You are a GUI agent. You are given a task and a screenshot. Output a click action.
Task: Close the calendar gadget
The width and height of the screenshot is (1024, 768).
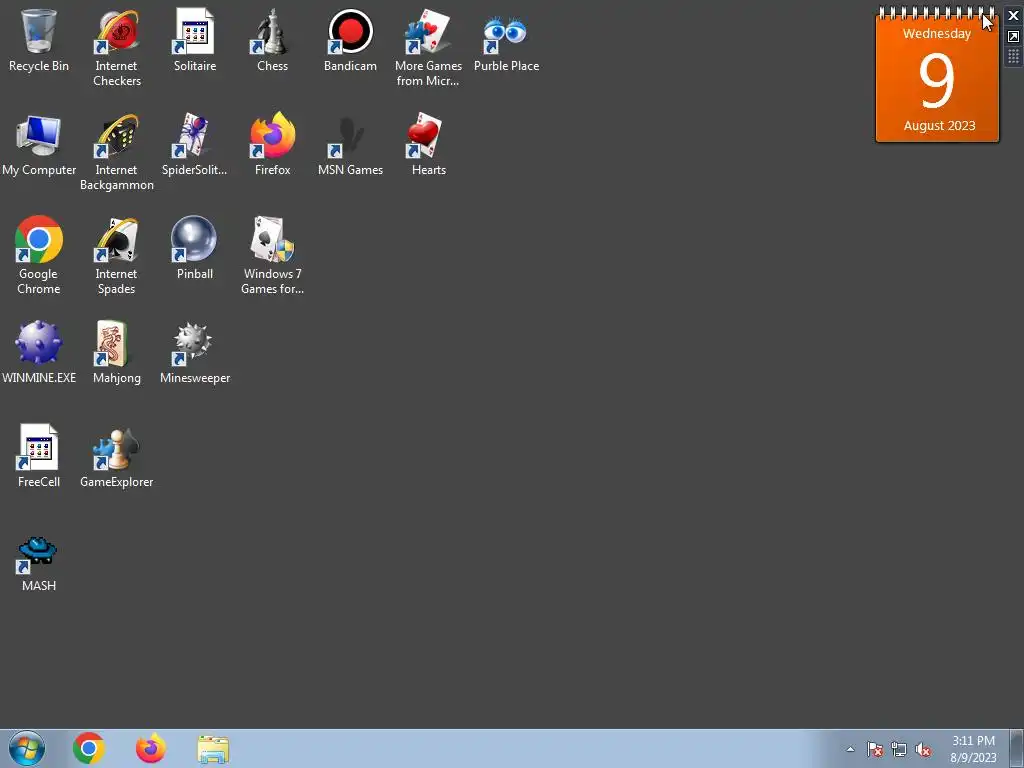click(1014, 16)
